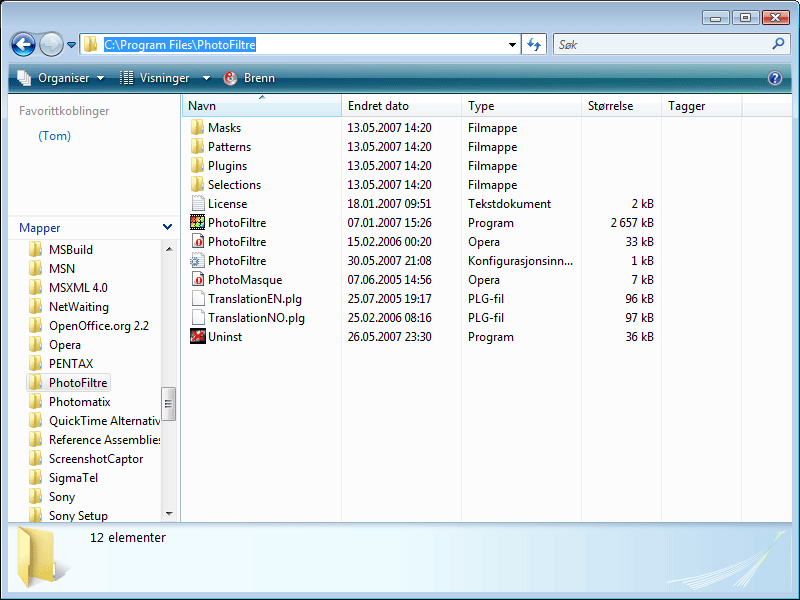
Task: Select ScreenshotCaptor in the folder tree
Action: [95, 459]
